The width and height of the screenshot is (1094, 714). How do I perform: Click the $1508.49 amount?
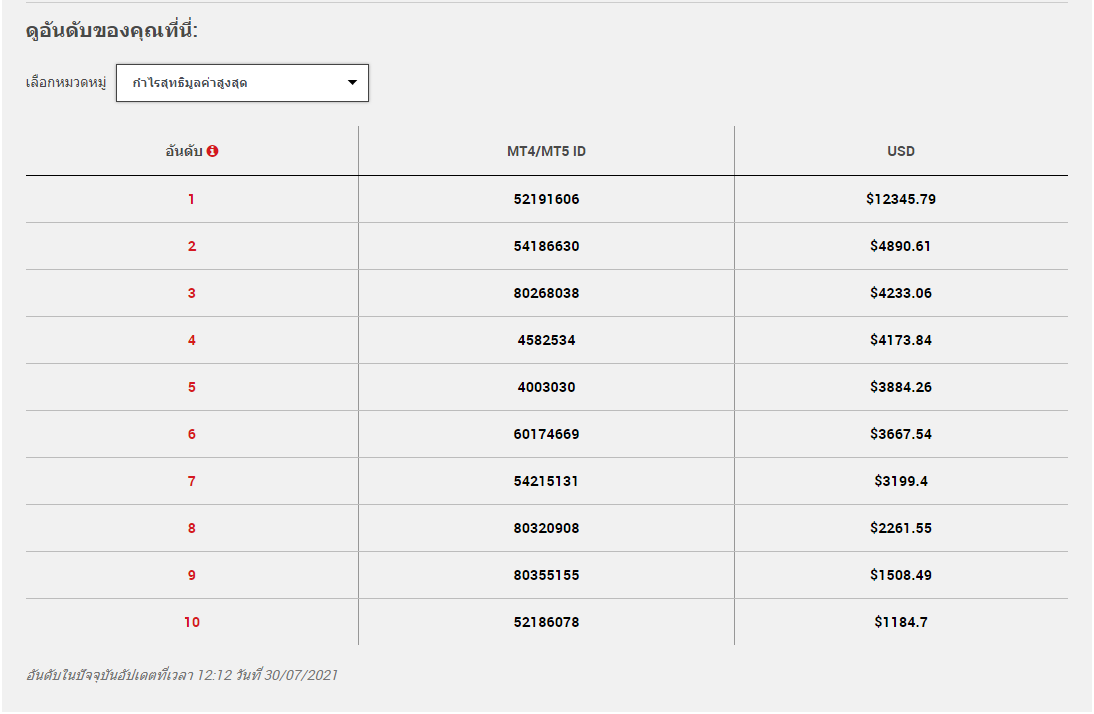[901, 575]
